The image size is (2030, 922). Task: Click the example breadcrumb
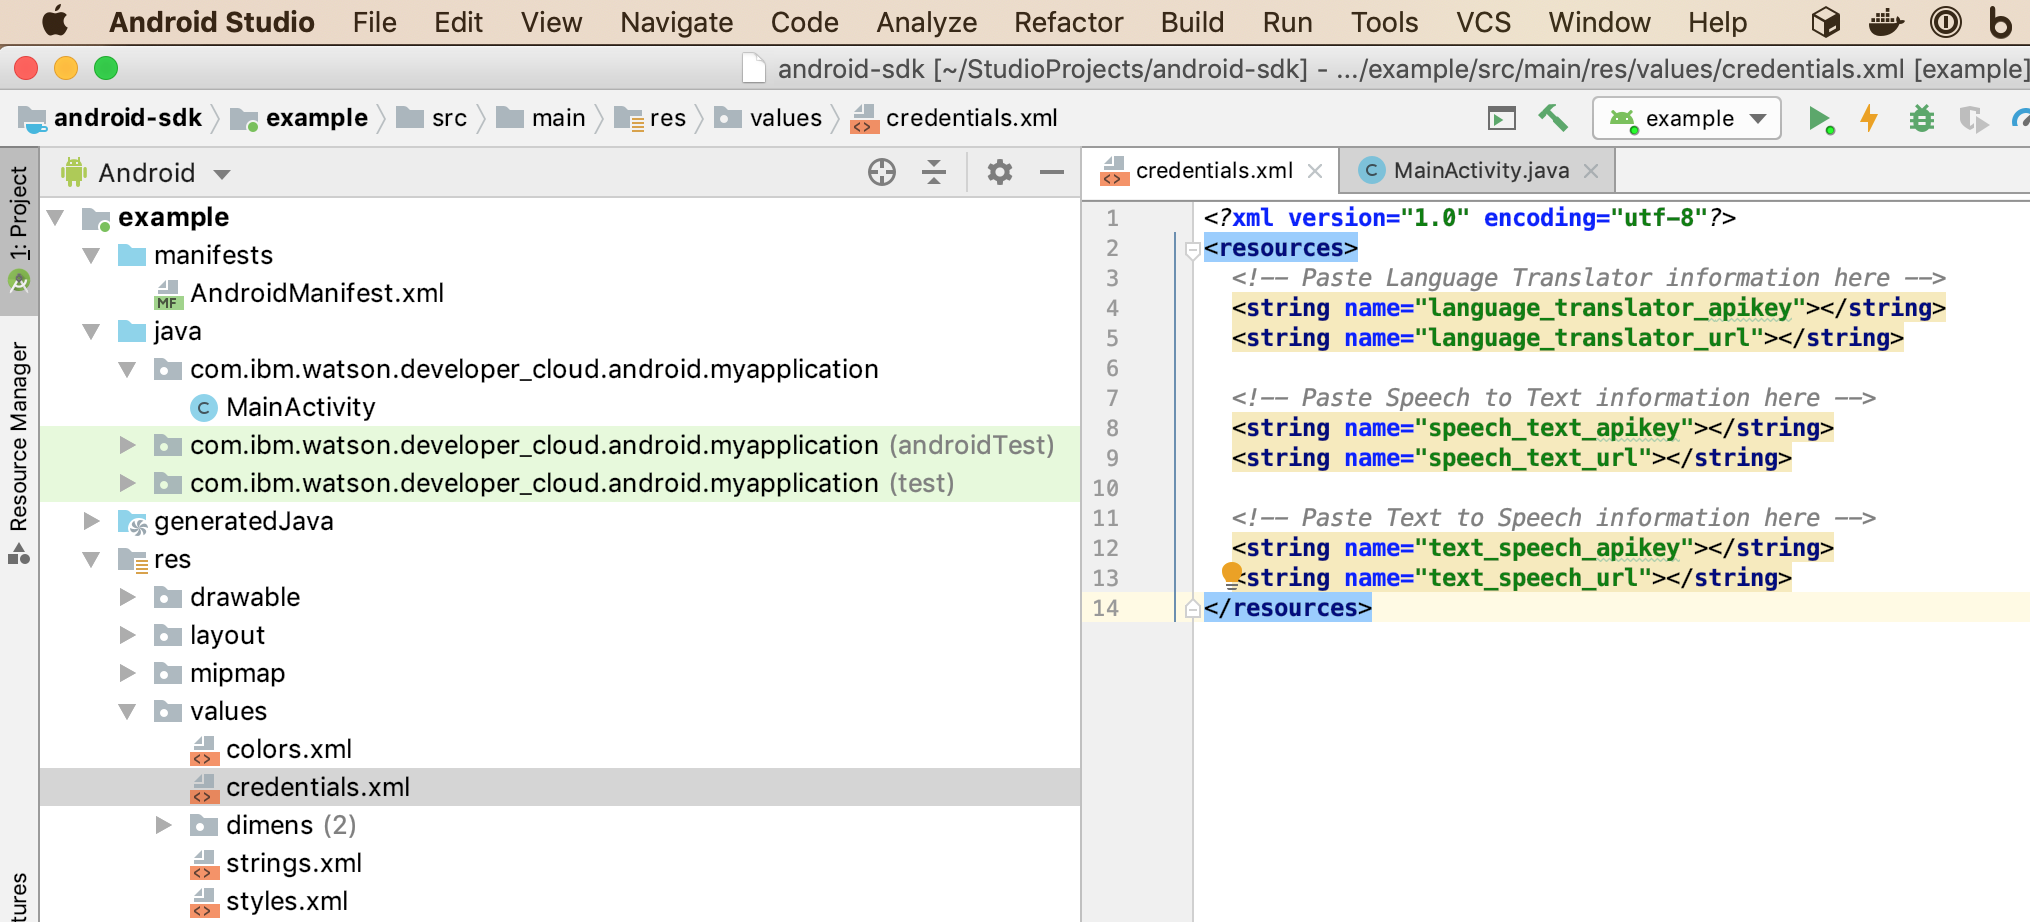tap(298, 118)
